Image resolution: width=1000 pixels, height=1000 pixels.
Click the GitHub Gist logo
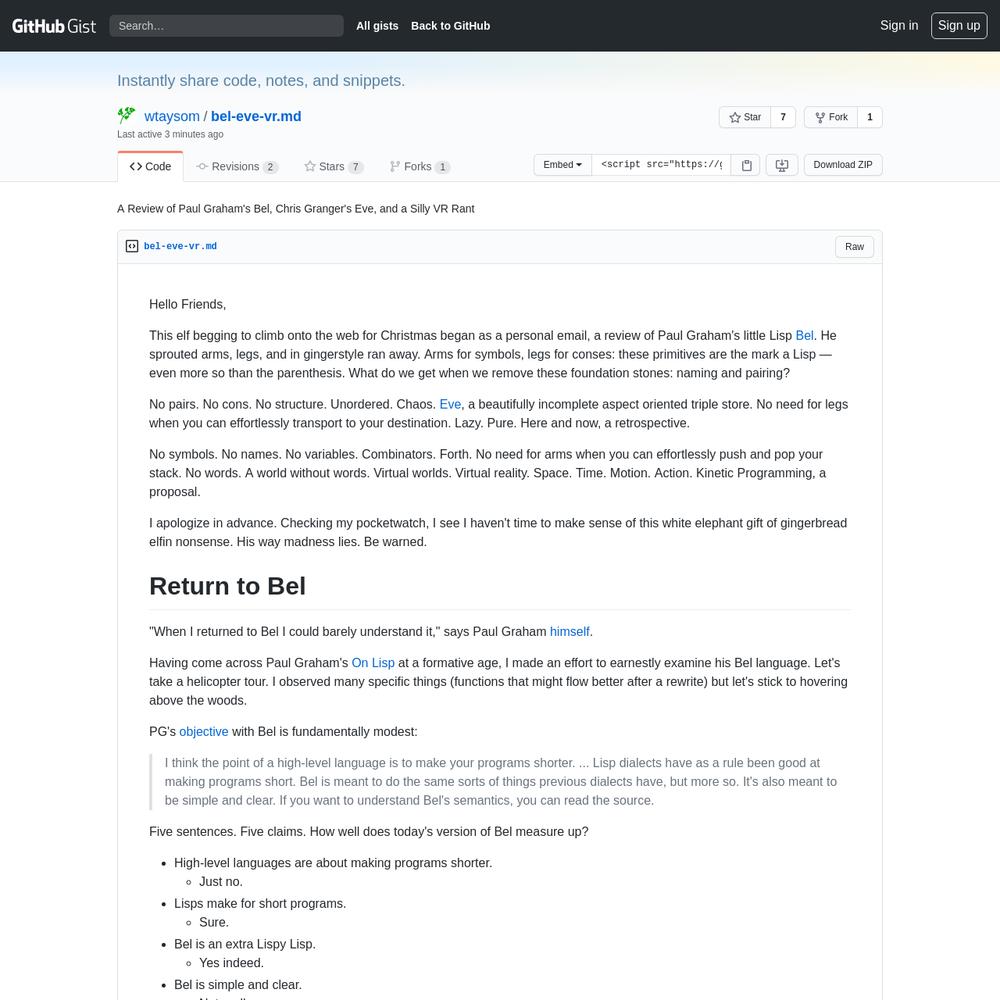point(54,26)
